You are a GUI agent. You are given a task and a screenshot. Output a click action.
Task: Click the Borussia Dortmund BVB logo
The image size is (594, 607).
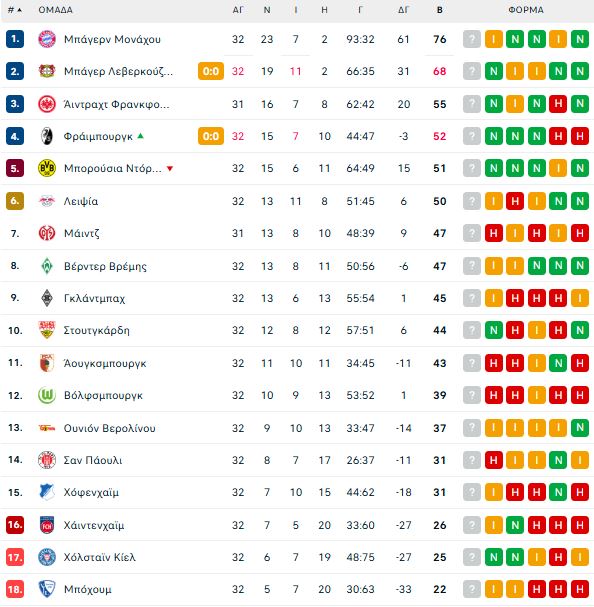[47, 168]
